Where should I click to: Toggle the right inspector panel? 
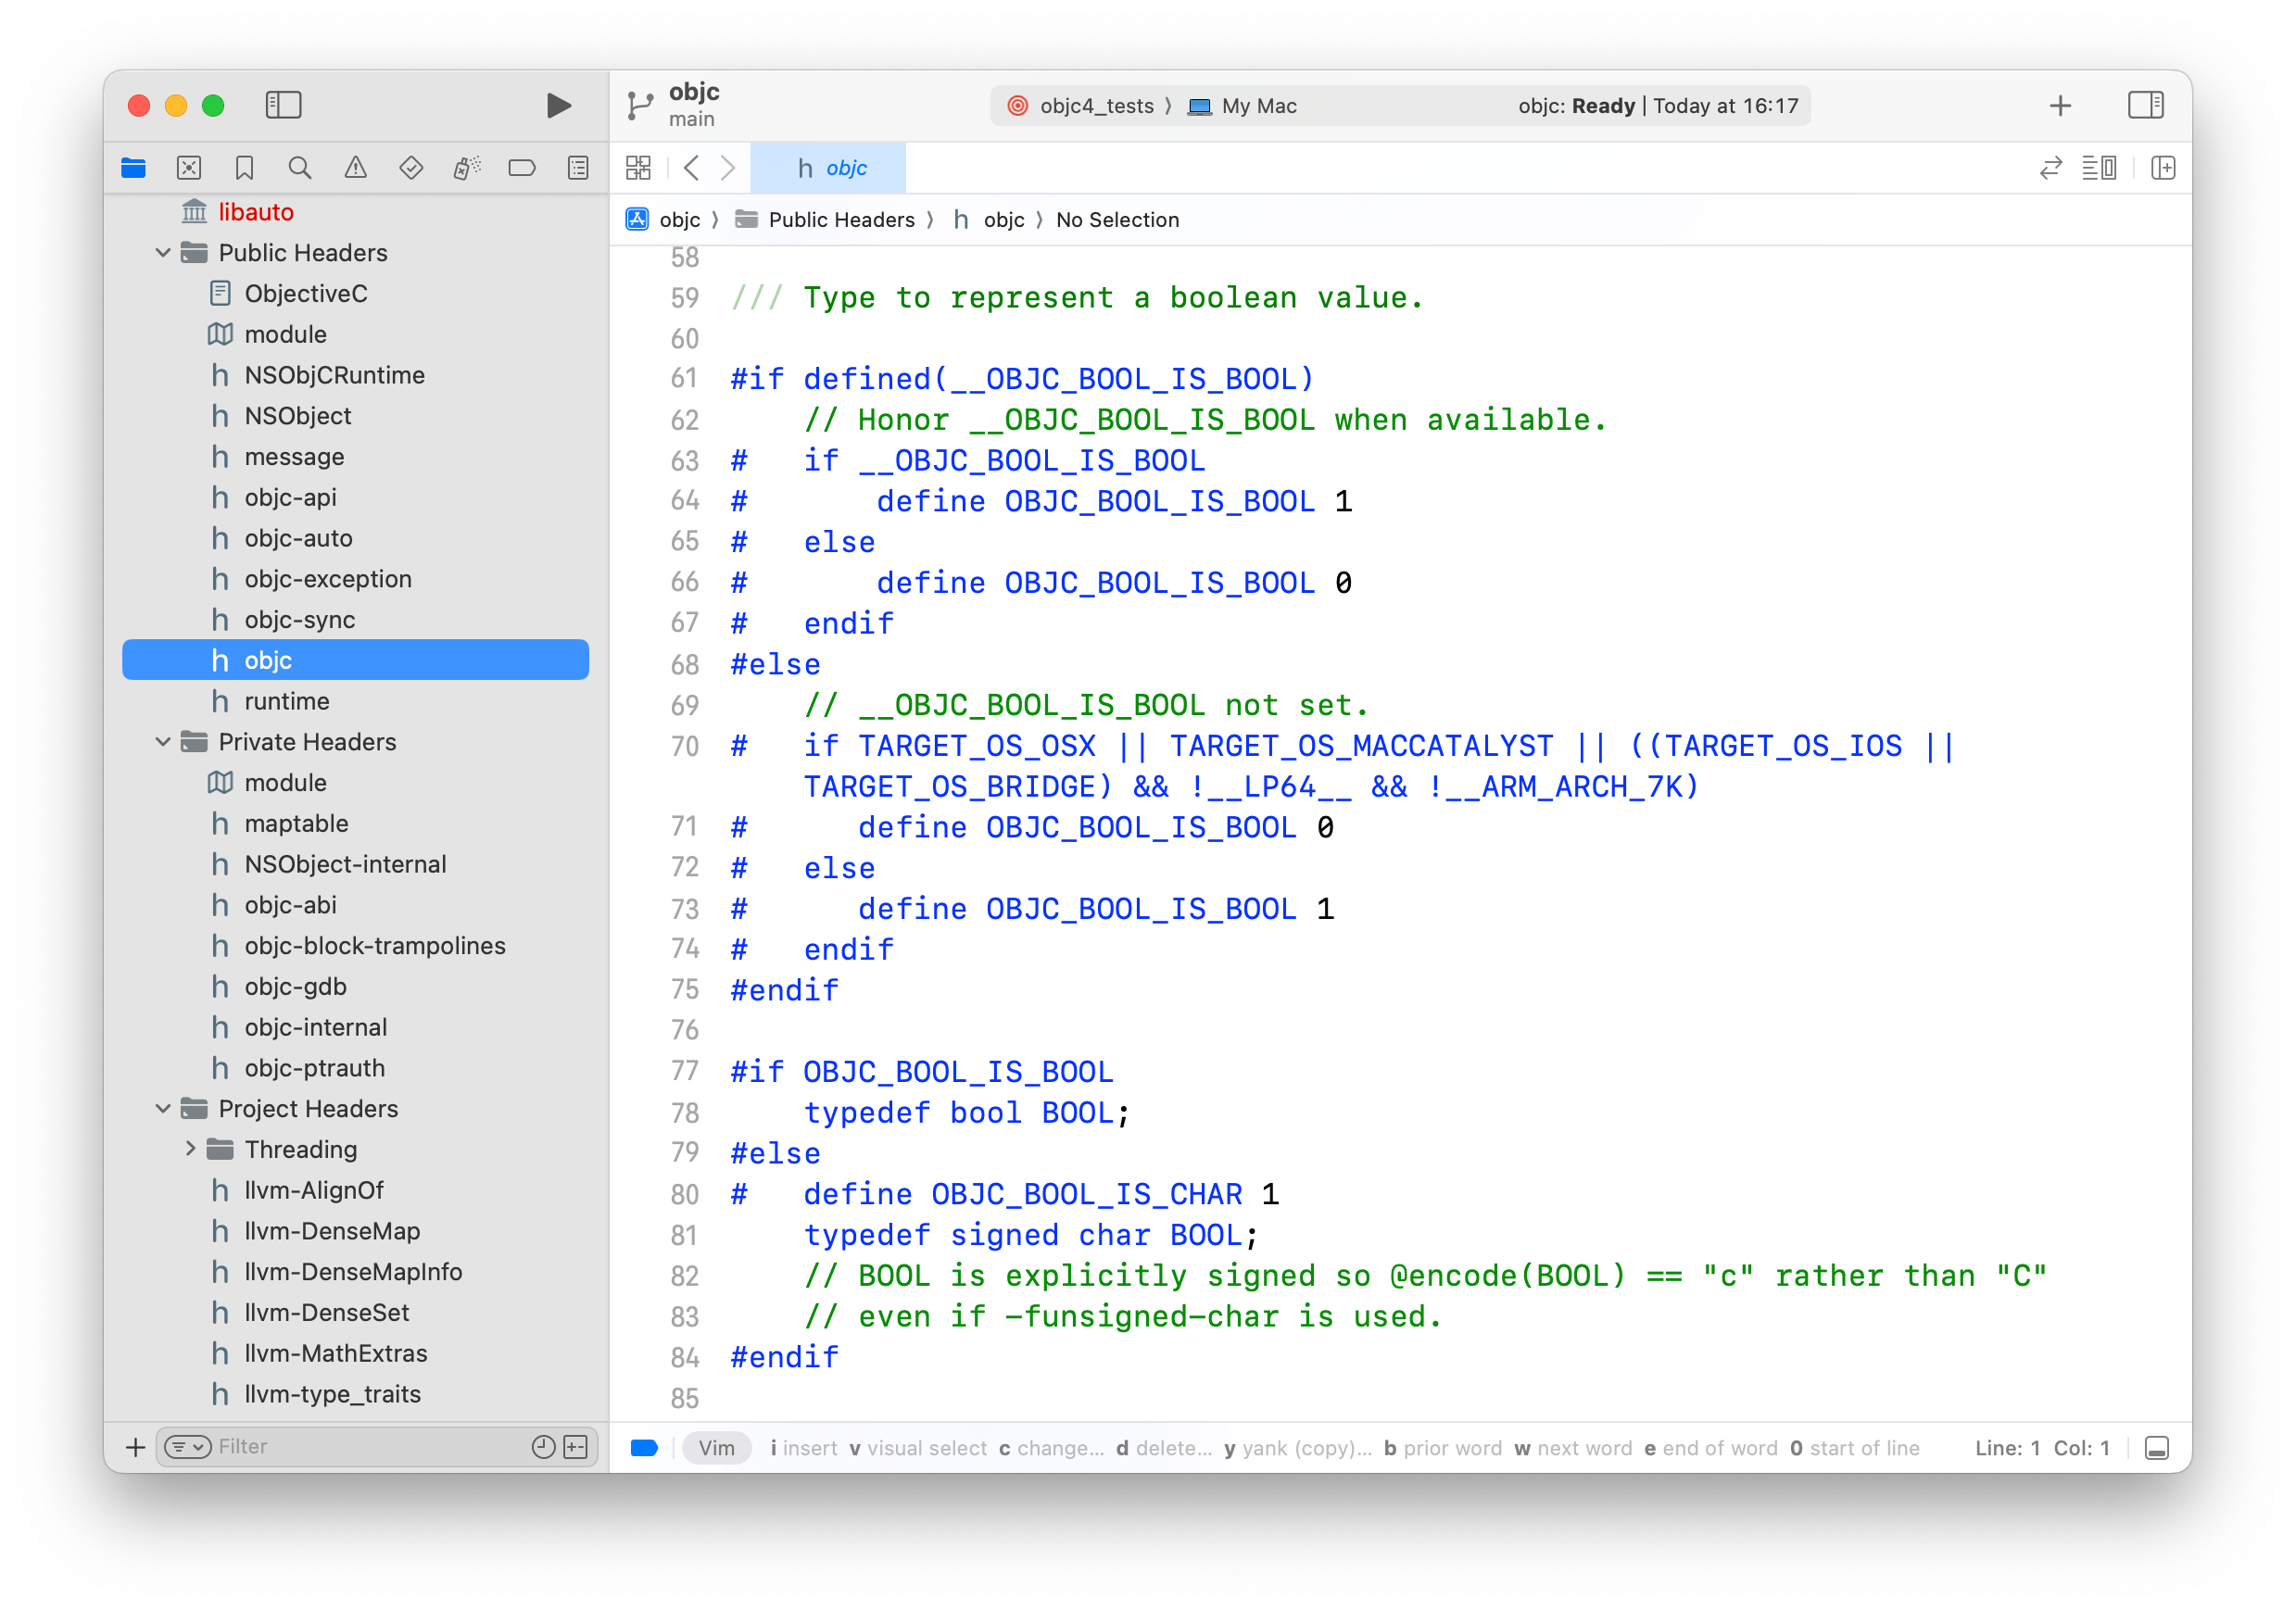point(2145,105)
